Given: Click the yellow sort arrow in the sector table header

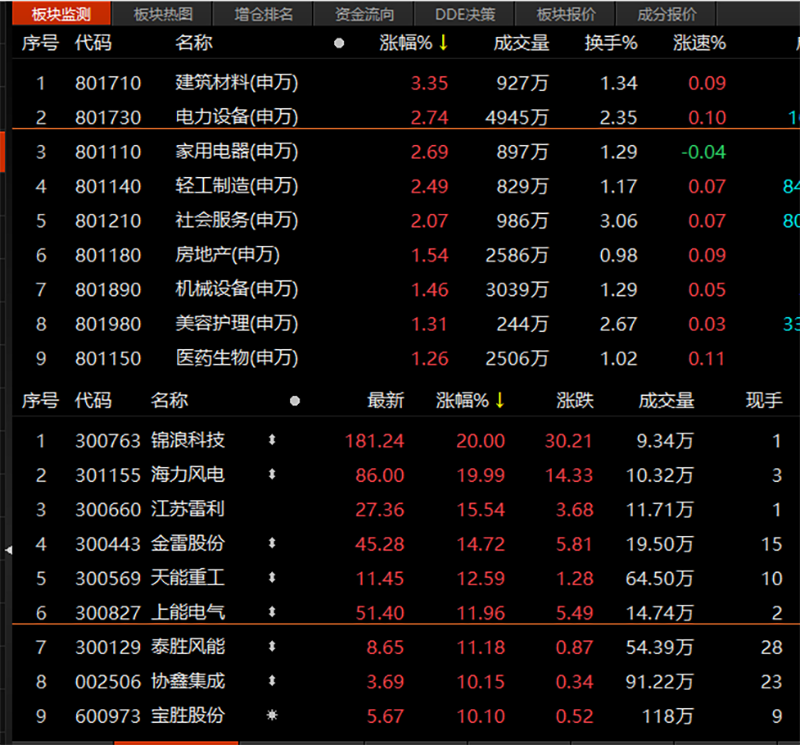Looking at the screenshot, I should click(443, 43).
